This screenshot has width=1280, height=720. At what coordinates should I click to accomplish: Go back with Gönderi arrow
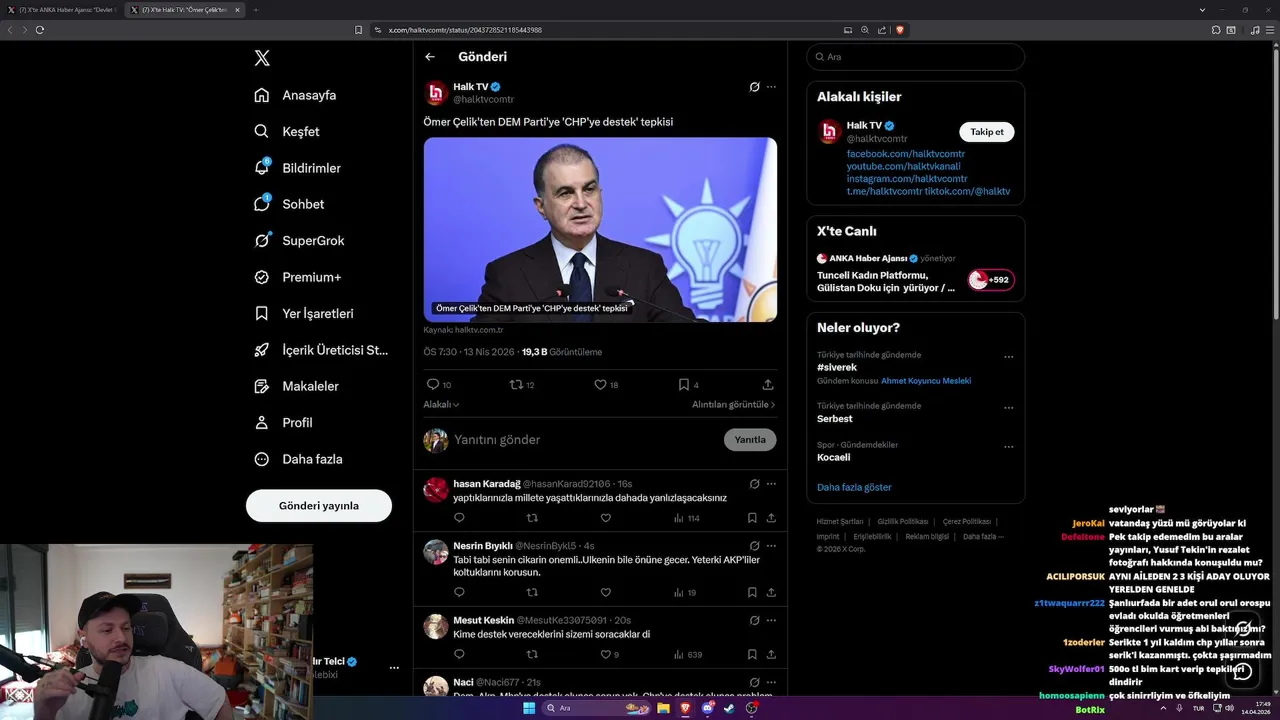click(430, 57)
